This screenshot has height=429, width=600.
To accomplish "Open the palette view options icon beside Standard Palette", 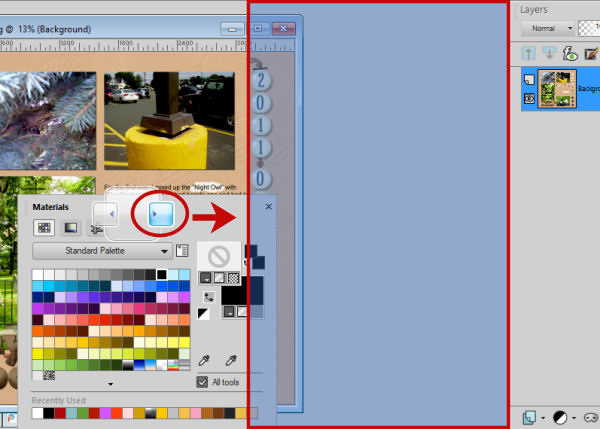I will click(182, 251).
